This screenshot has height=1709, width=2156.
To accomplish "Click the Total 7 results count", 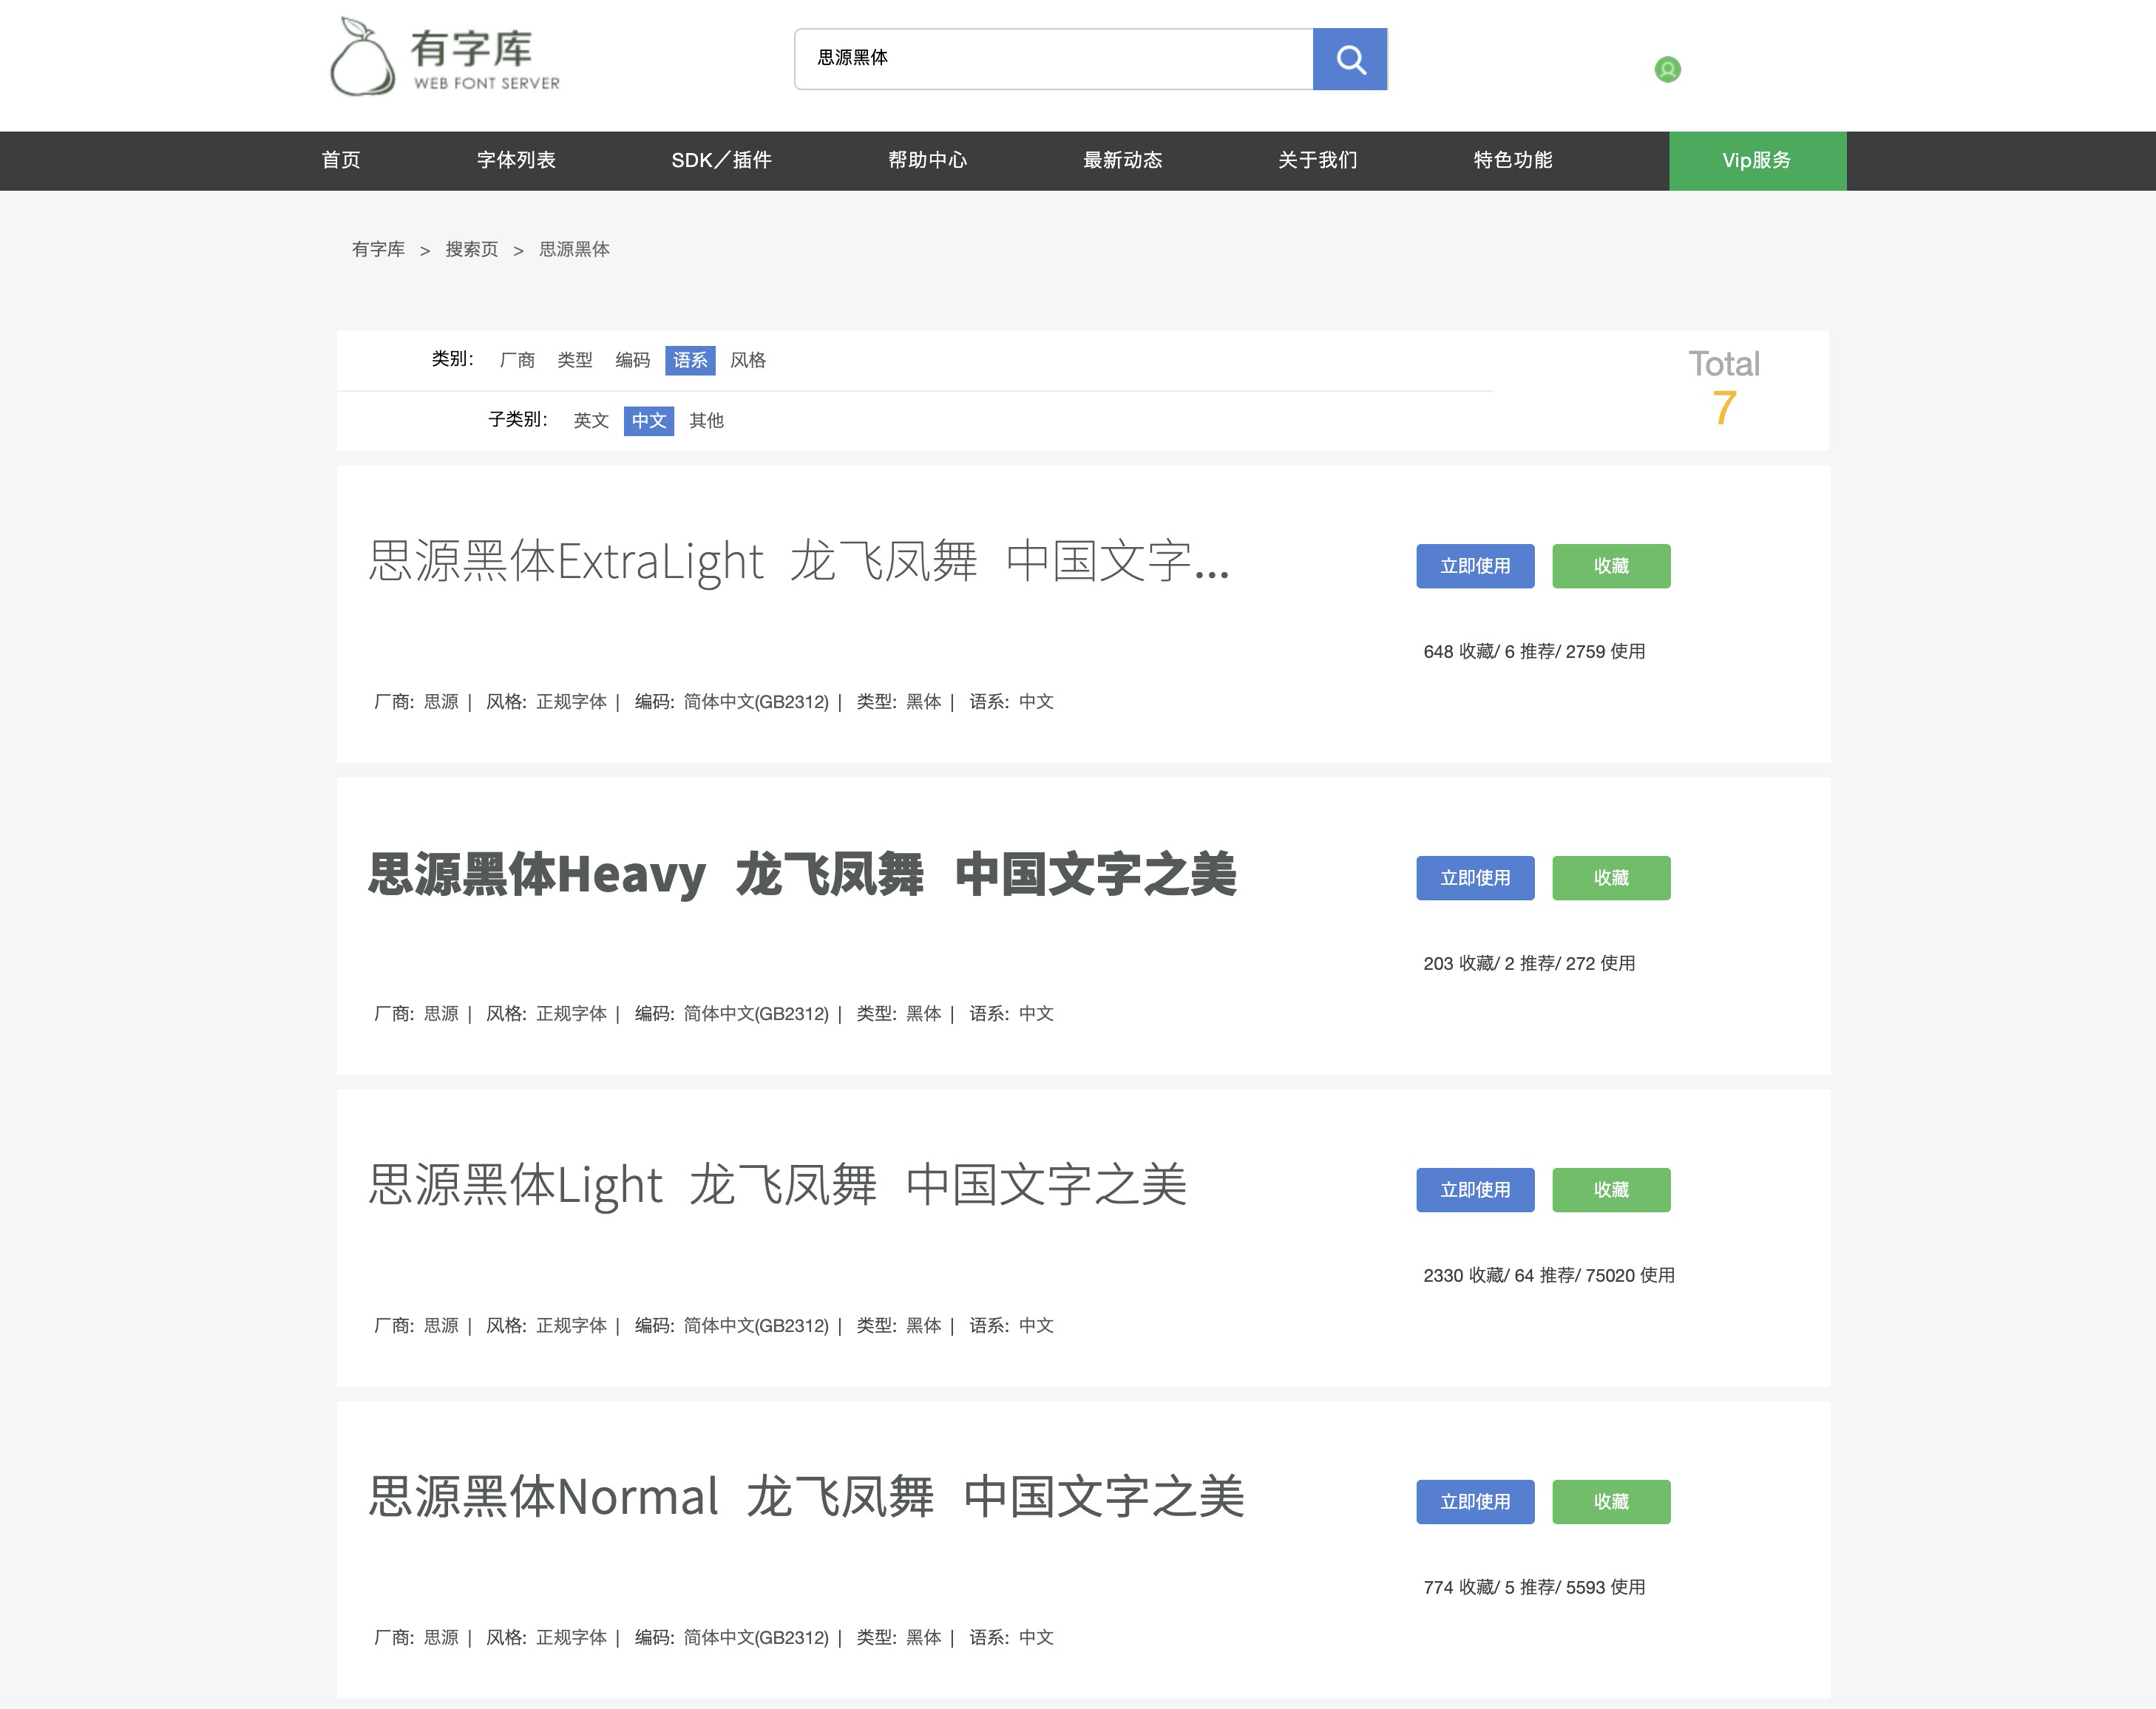I will click(x=1724, y=388).
